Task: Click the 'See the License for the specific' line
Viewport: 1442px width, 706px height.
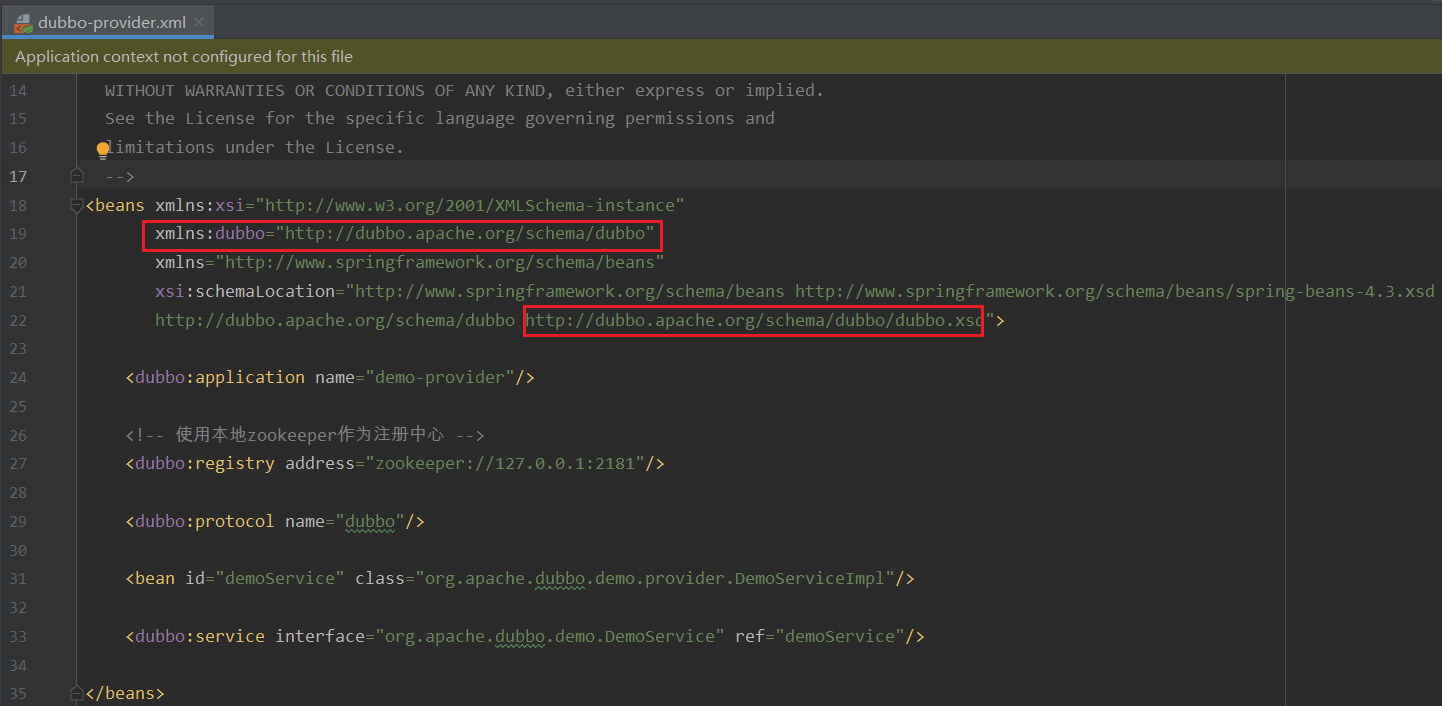Action: click(440, 118)
